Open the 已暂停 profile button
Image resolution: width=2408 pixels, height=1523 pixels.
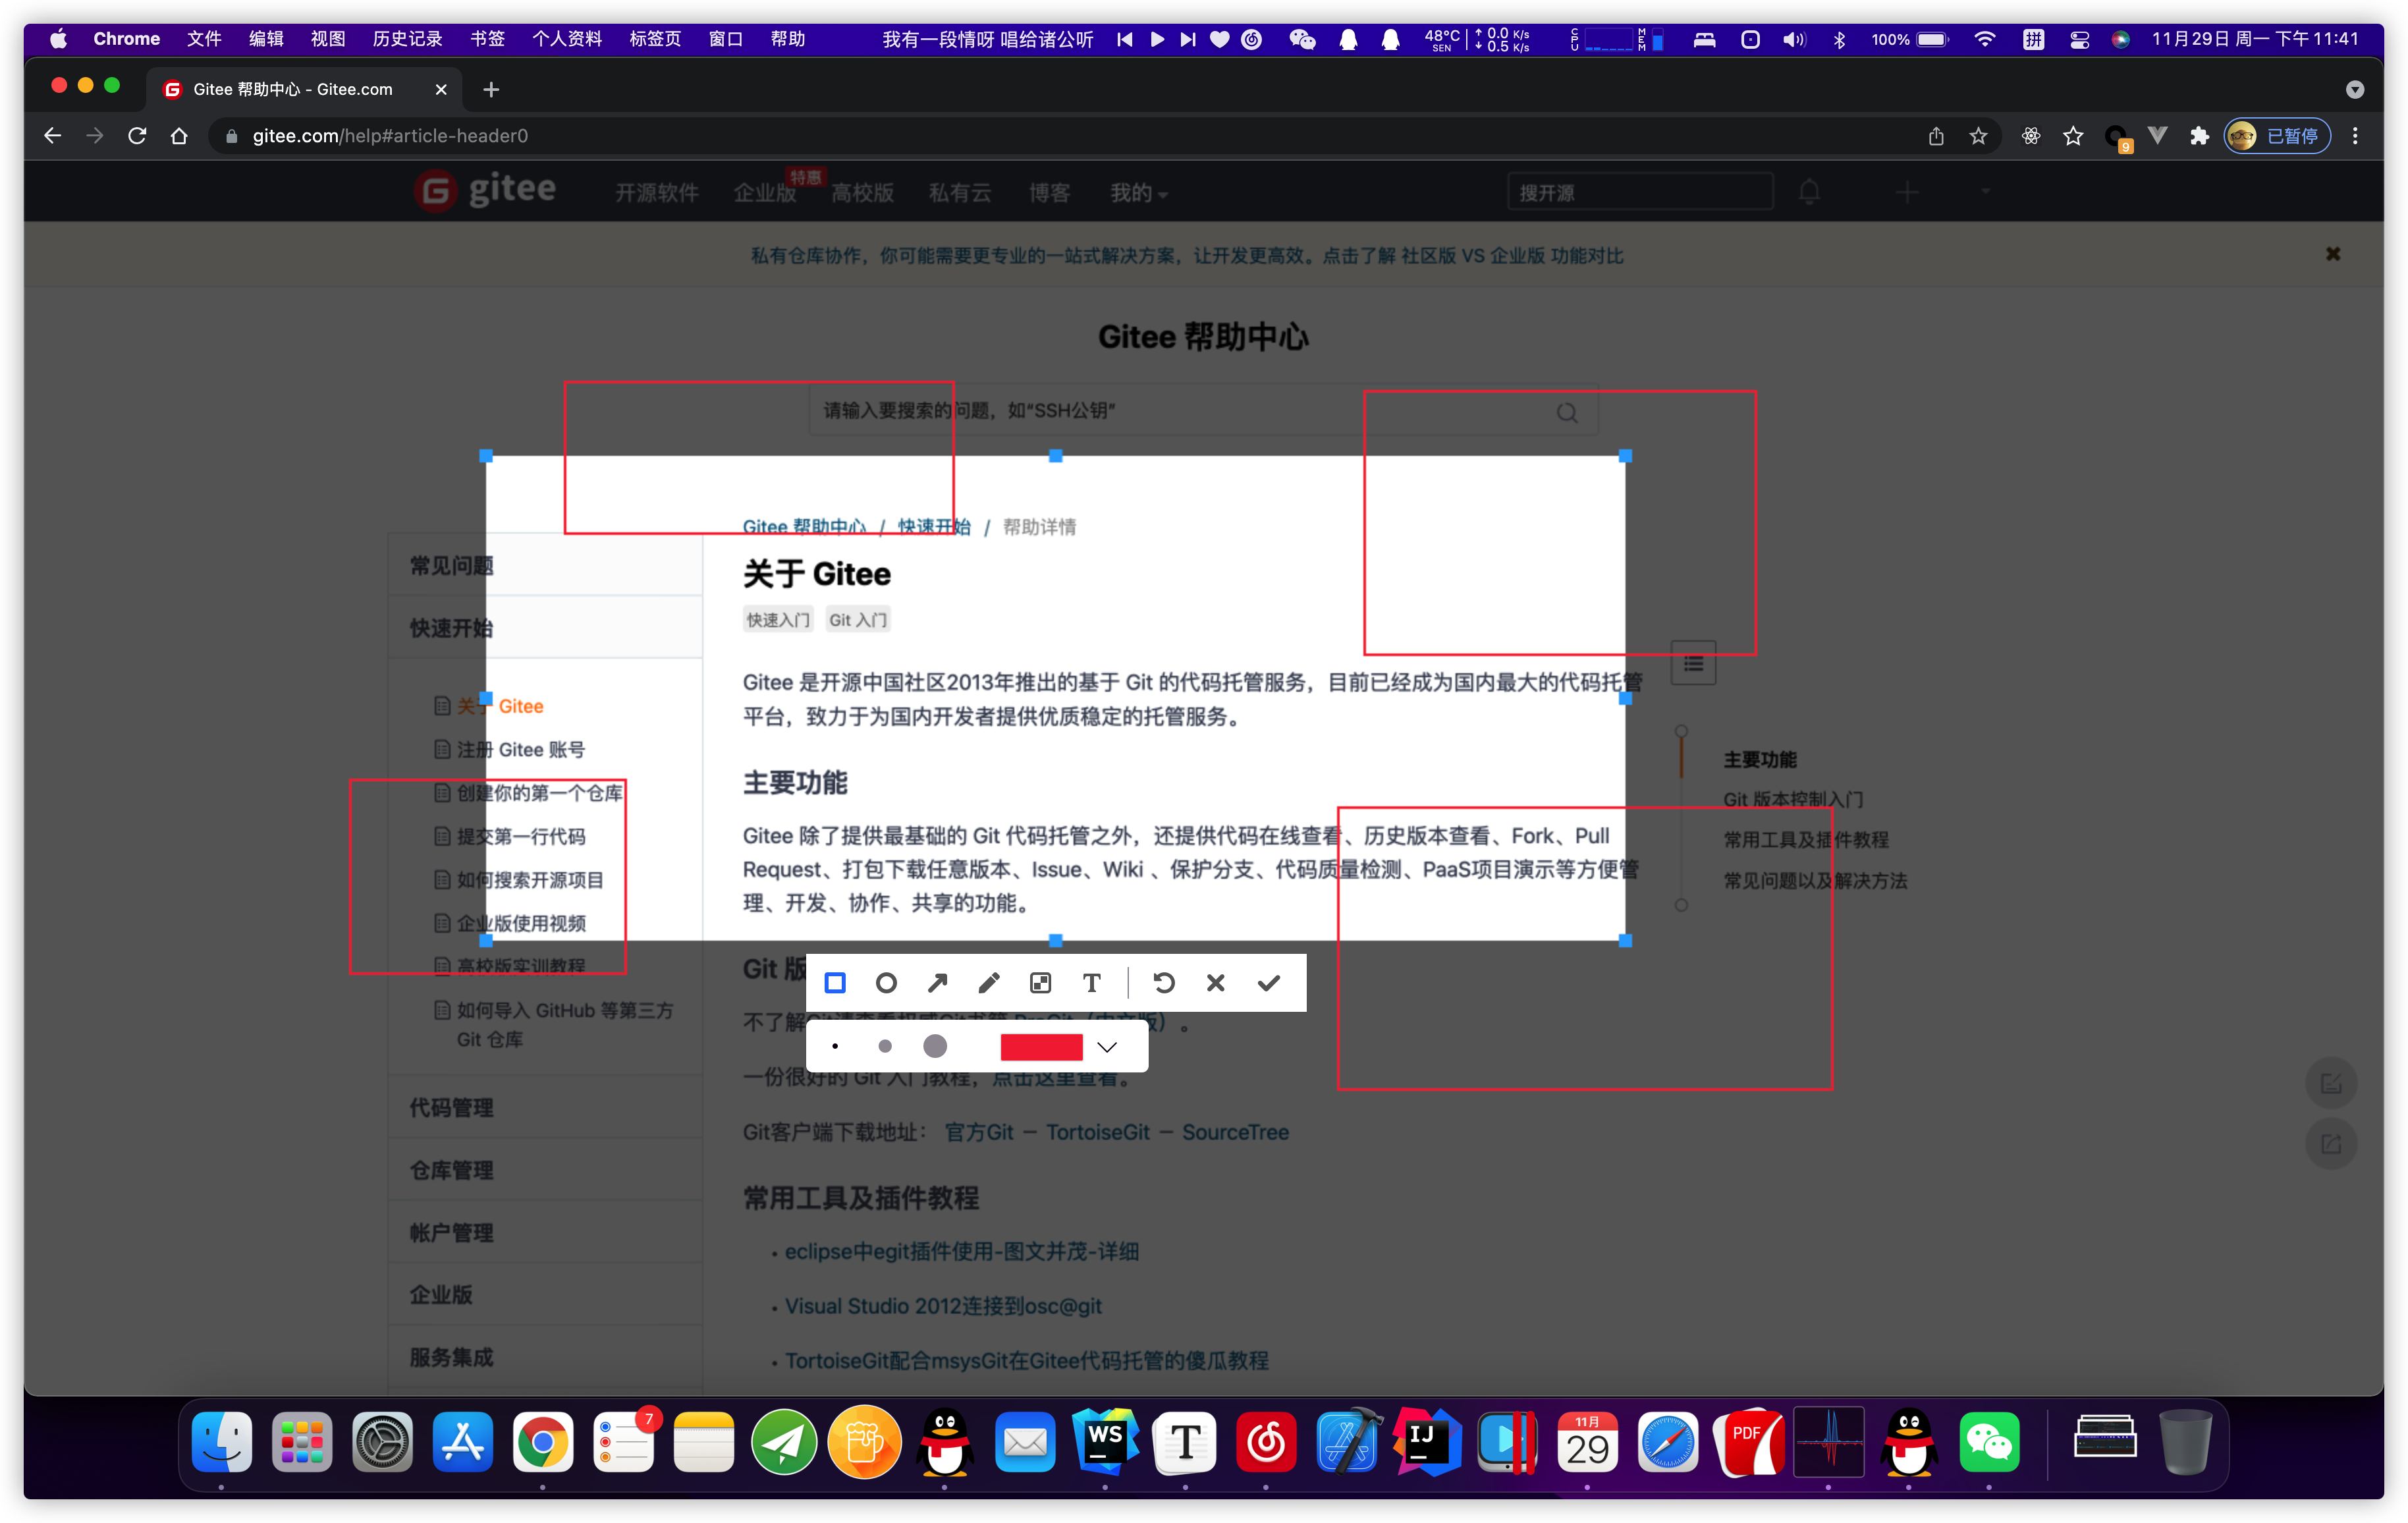coord(2277,136)
